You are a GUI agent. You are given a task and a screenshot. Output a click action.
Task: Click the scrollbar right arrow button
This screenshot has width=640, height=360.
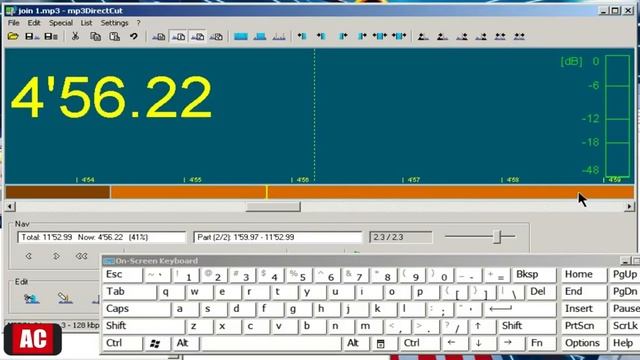pos(629,207)
